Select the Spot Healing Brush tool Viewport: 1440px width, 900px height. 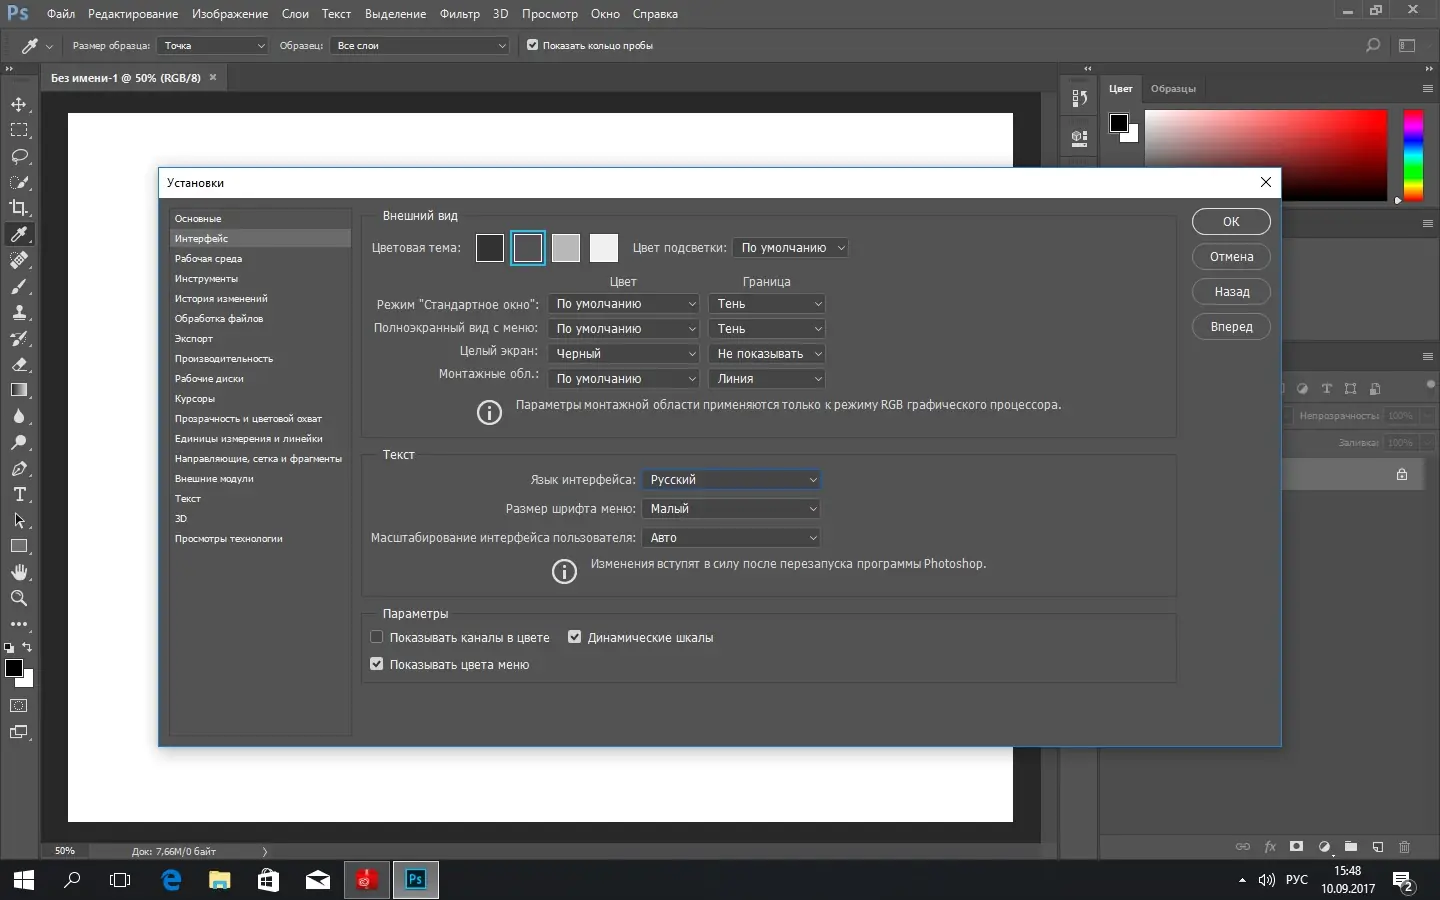19,260
